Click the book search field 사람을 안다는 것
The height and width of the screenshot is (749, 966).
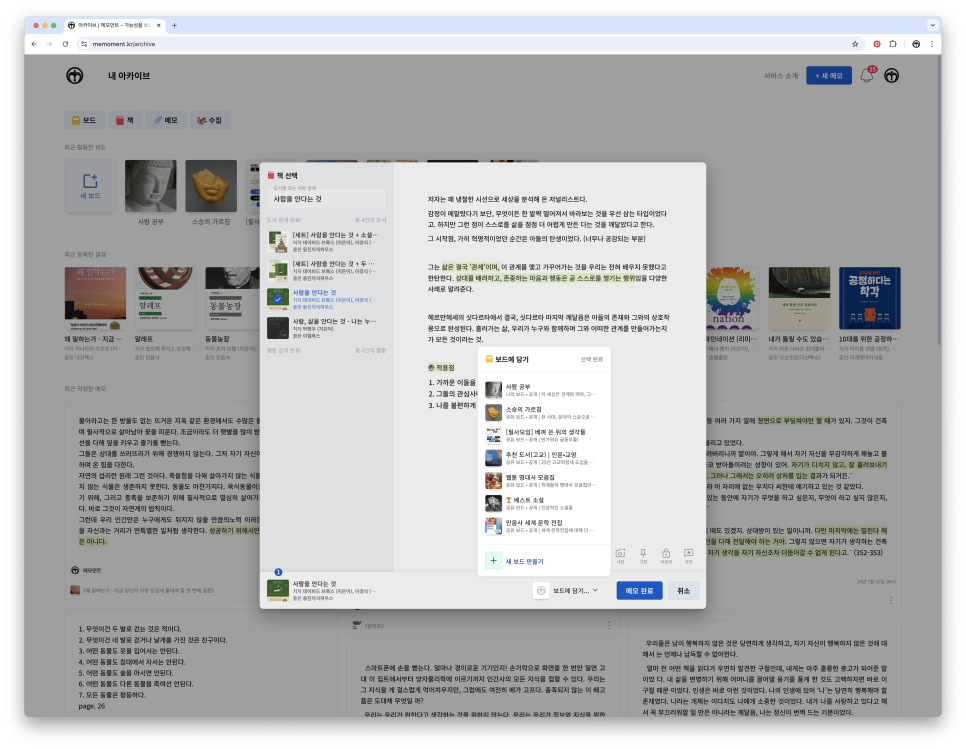click(x=327, y=199)
